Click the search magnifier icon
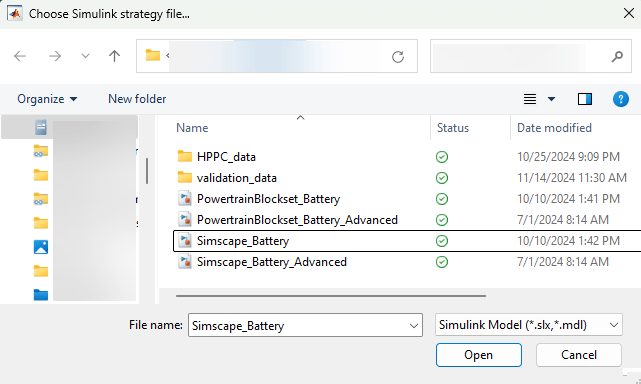 tap(617, 56)
